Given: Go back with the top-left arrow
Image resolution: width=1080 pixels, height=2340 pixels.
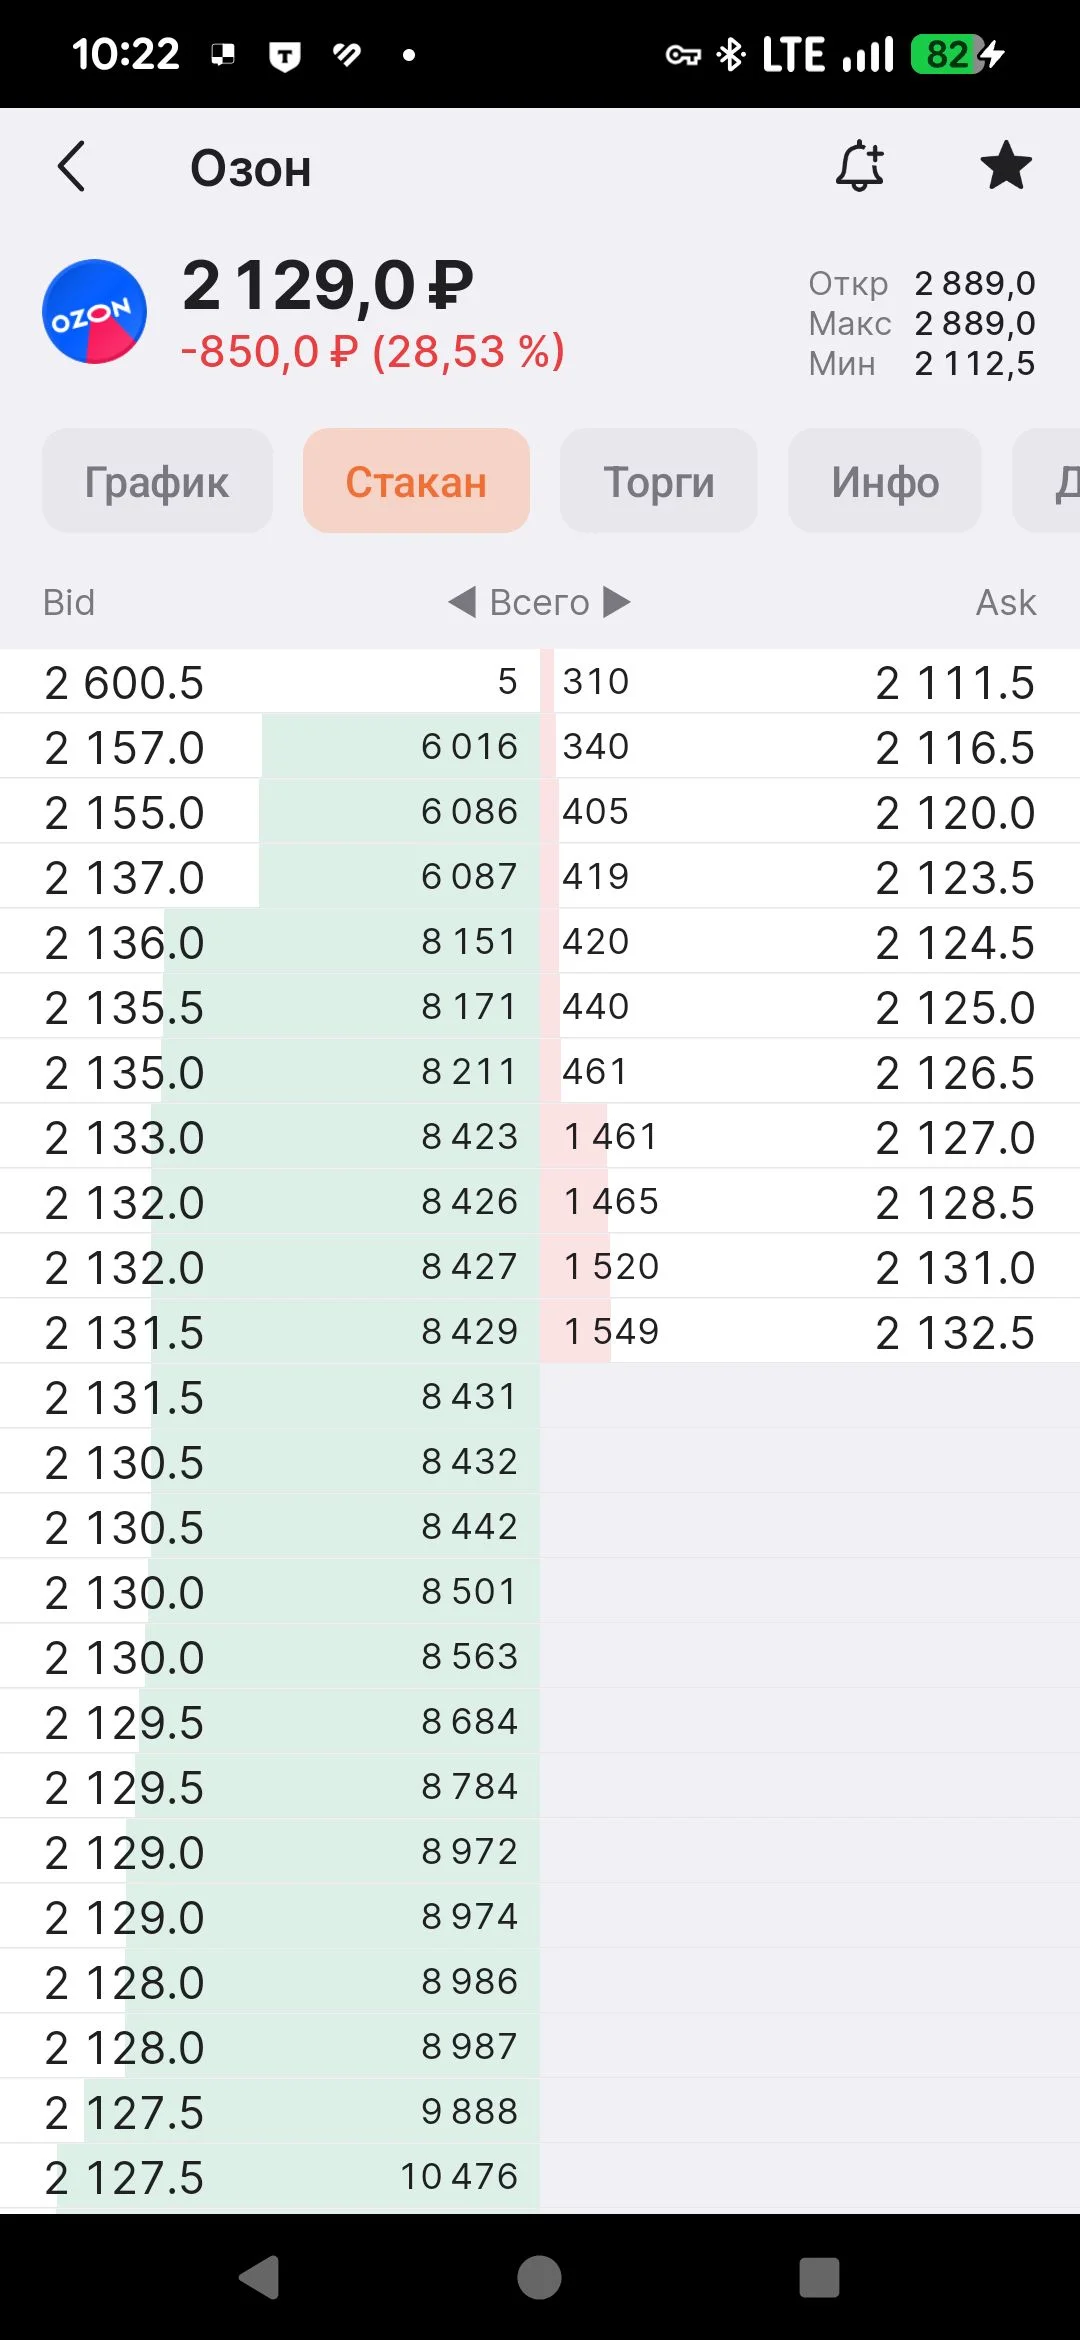Looking at the screenshot, I should coord(72,167).
